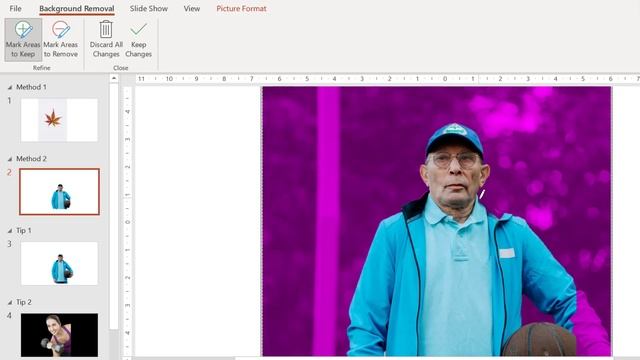Open the Slide Show tab
Image resolution: width=640 pixels, height=360 pixels.
149,9
